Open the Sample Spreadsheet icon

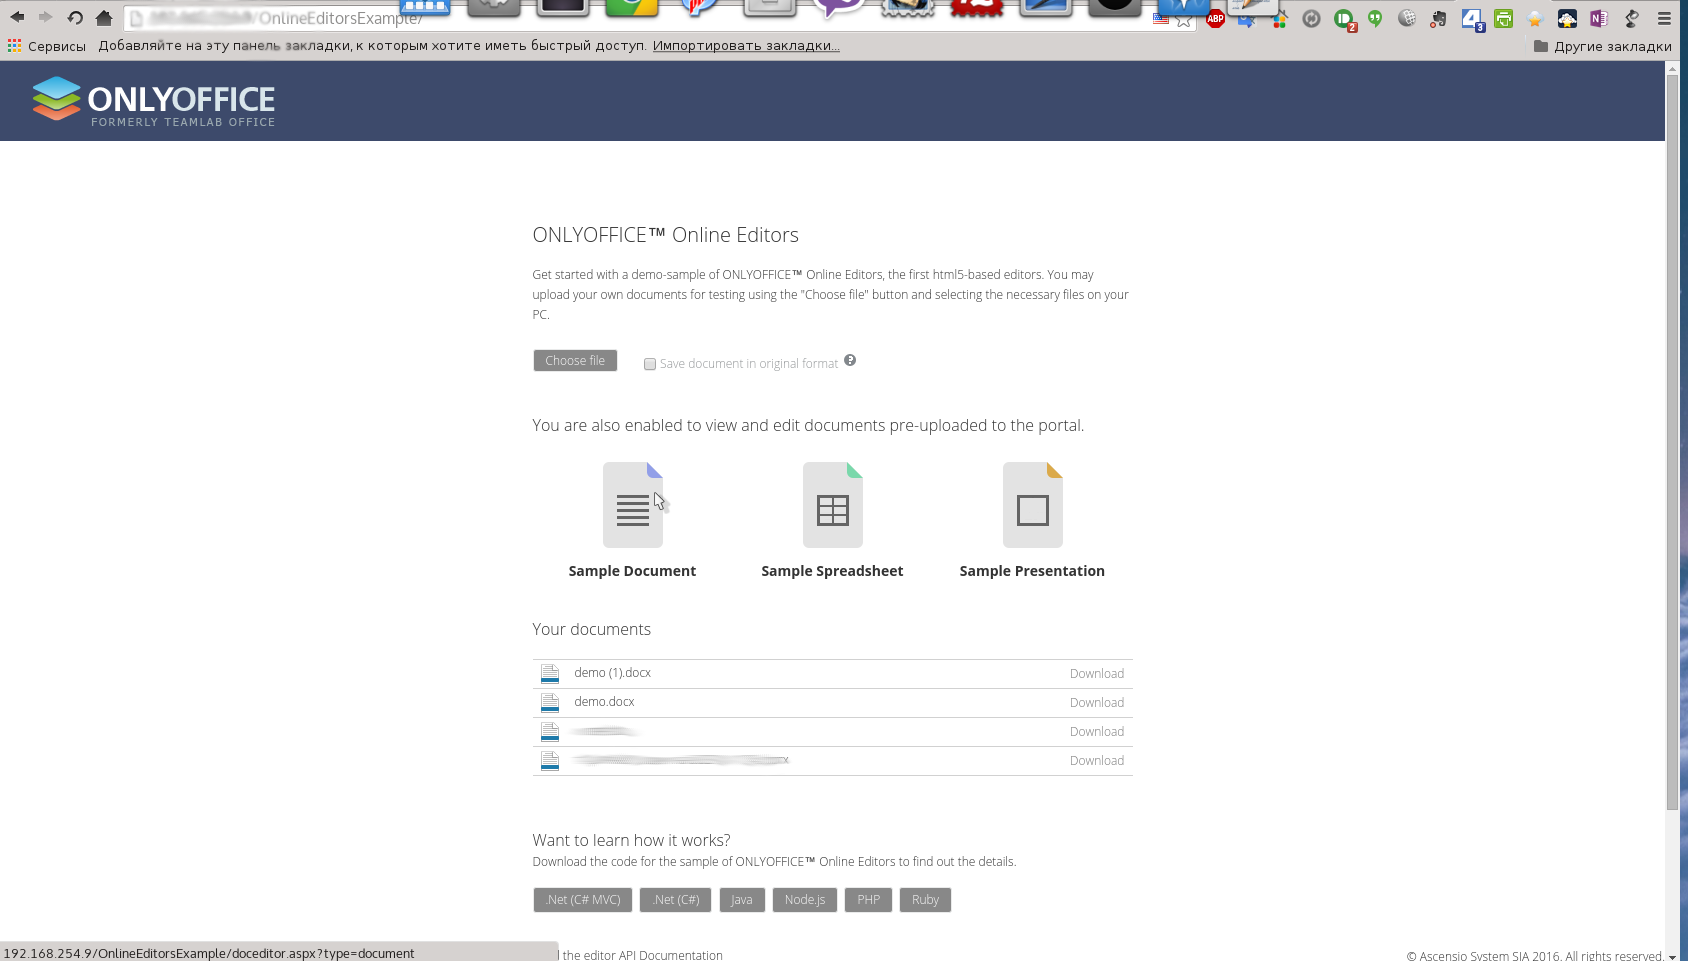click(x=833, y=505)
